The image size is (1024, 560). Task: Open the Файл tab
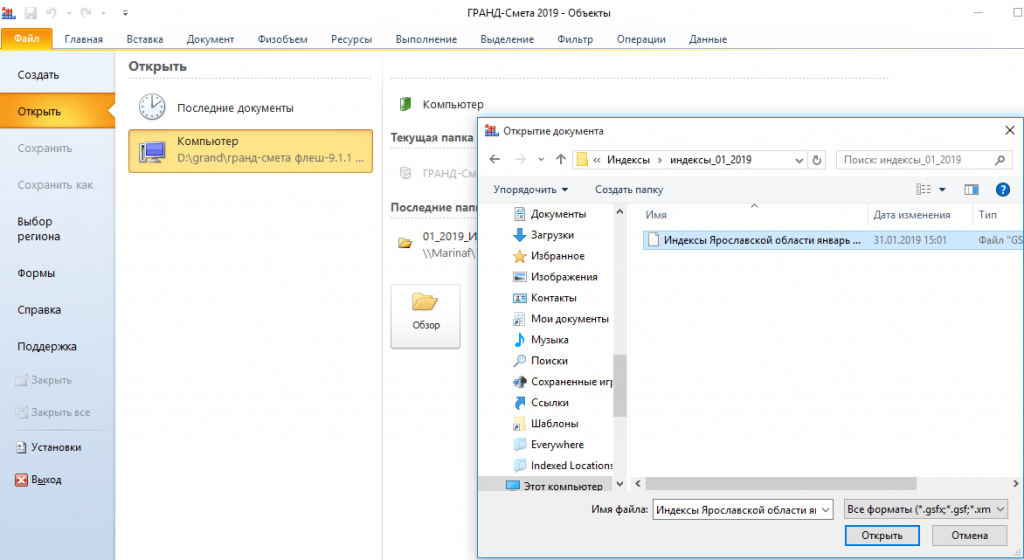(27, 39)
